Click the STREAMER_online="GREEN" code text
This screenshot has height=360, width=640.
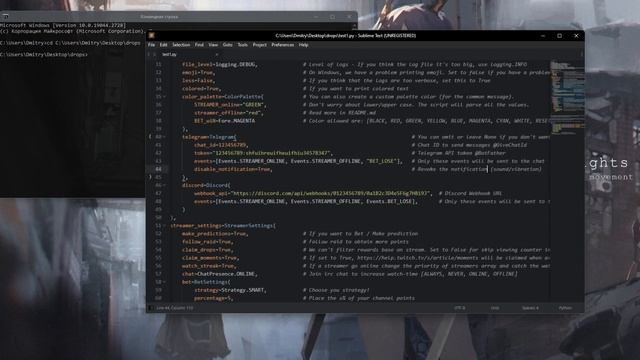pos(230,105)
